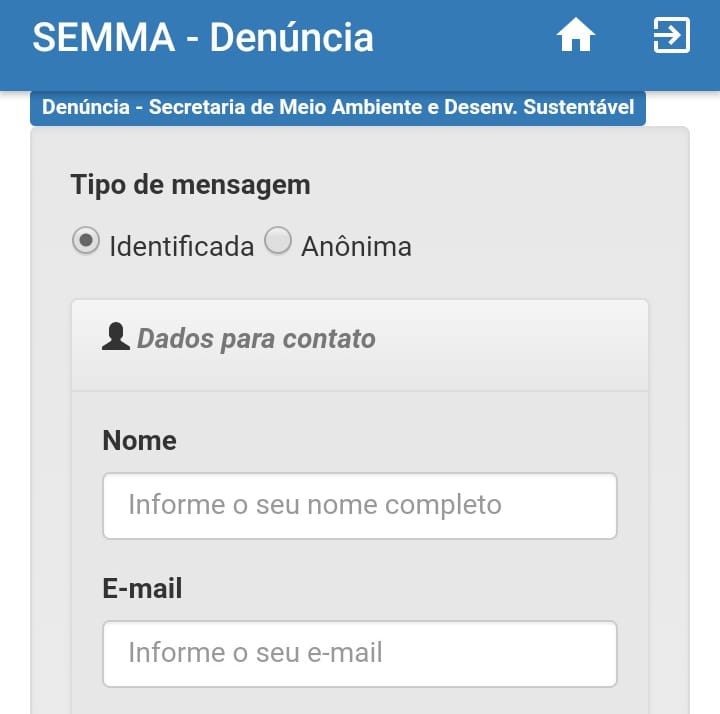
Task: Click the Dados para contato header
Action: coord(256,339)
